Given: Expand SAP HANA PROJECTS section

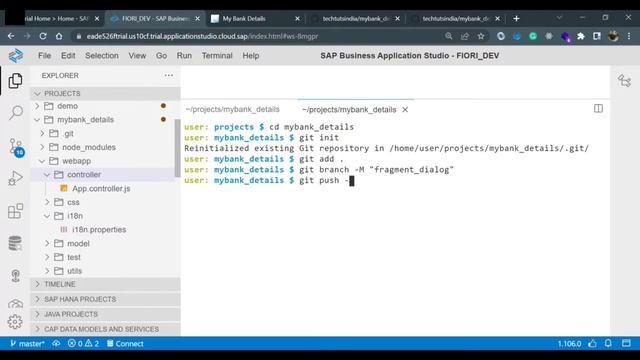Looking at the screenshot, I should tap(105, 299).
